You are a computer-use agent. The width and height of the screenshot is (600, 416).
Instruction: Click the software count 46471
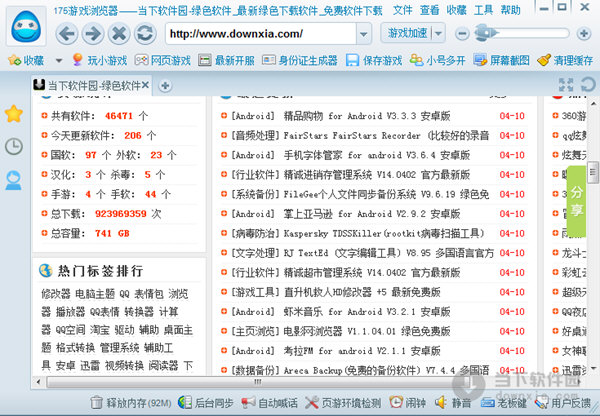(x=119, y=116)
